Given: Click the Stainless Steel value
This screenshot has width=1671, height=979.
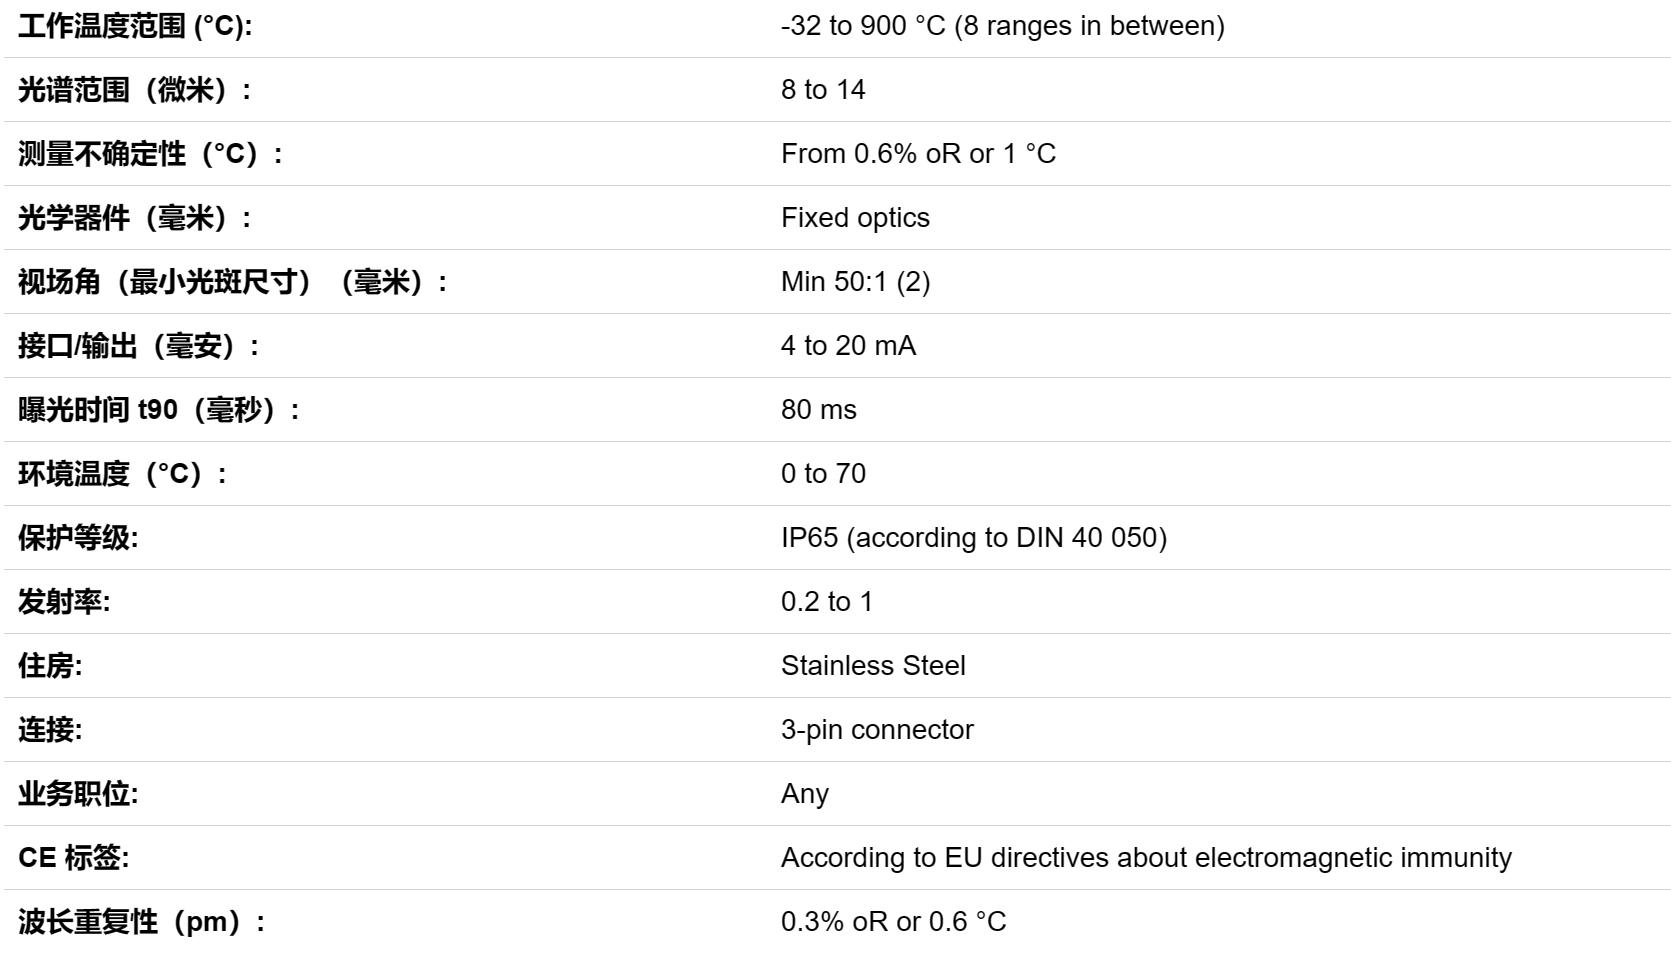Looking at the screenshot, I should (x=873, y=666).
